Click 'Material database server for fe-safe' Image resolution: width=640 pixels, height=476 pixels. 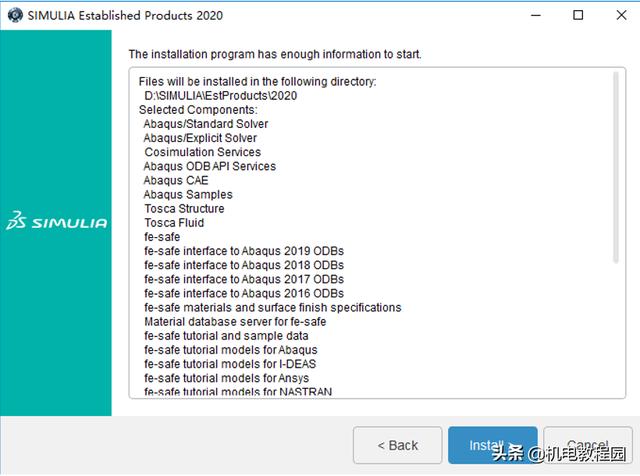235,322
